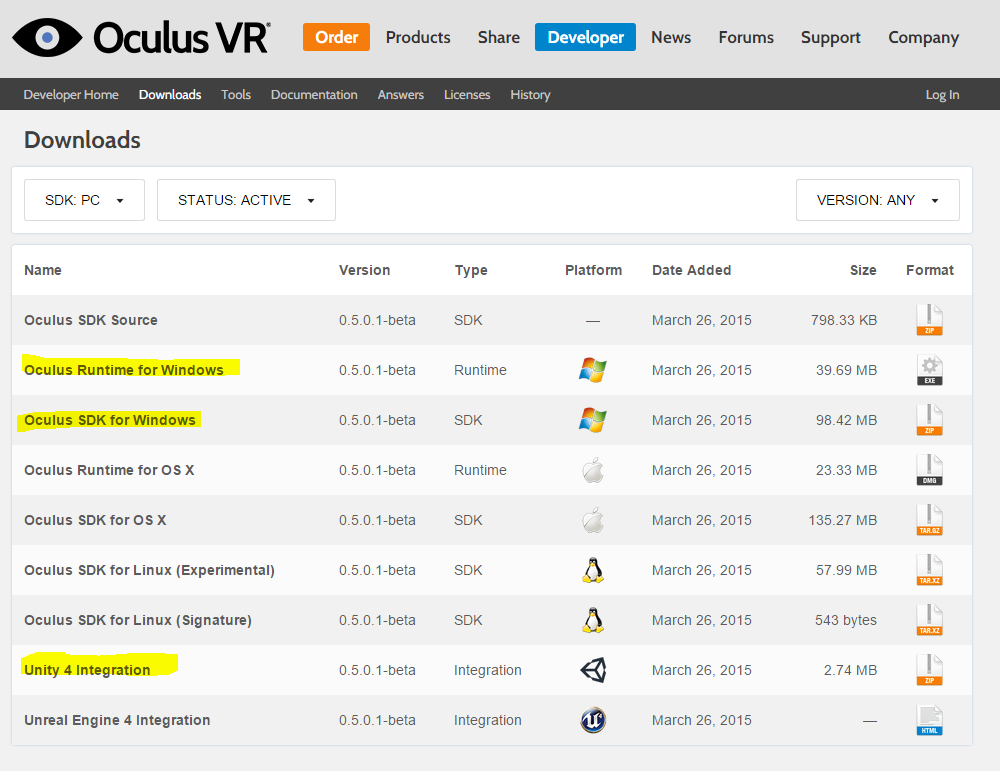Click the Oculus VR eye logo
This screenshot has height=771, width=1000.
pos(47,38)
